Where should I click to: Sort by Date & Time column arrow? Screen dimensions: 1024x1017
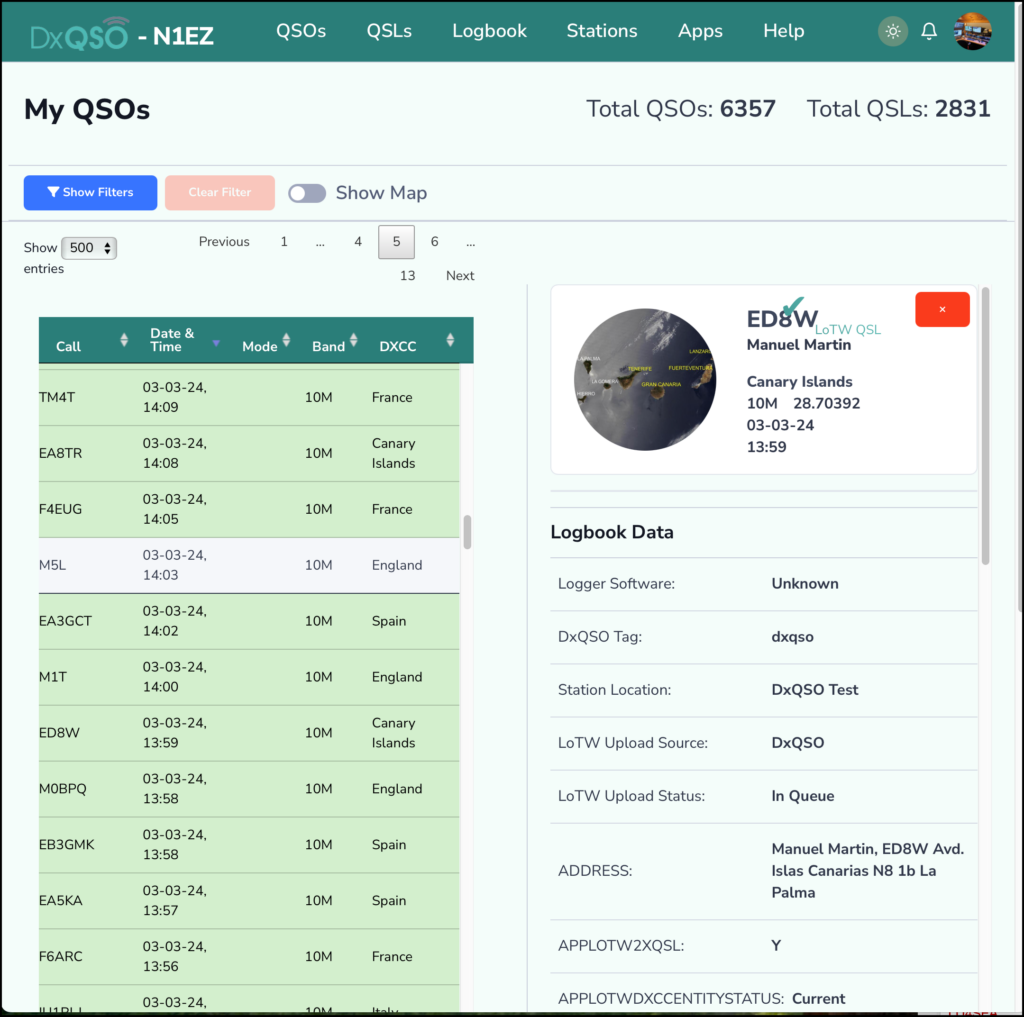216,343
